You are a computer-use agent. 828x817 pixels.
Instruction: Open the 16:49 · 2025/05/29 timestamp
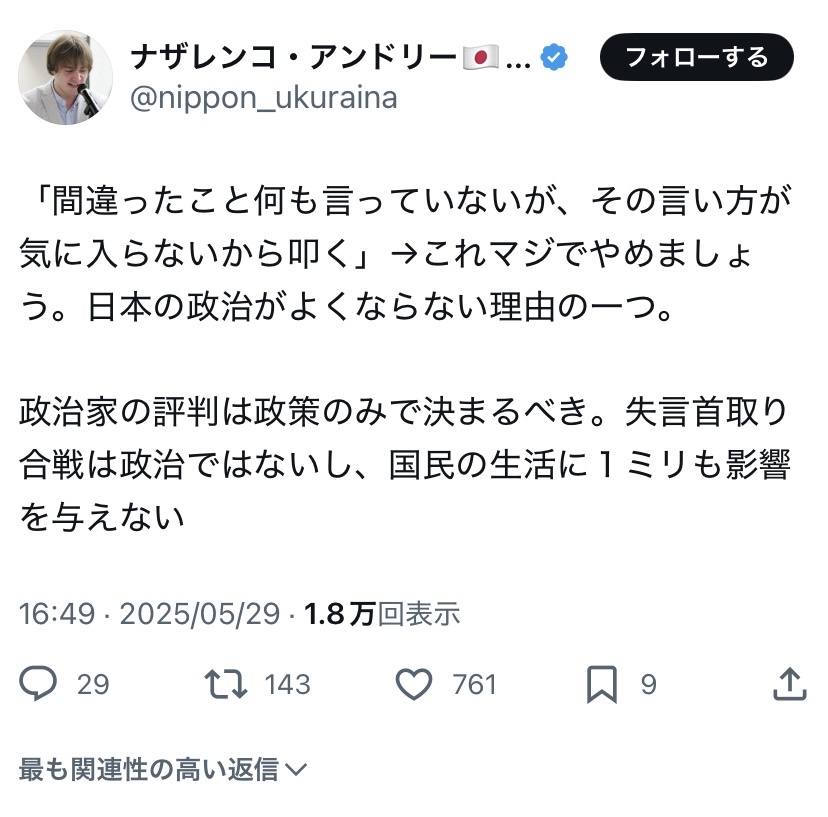pos(149,614)
